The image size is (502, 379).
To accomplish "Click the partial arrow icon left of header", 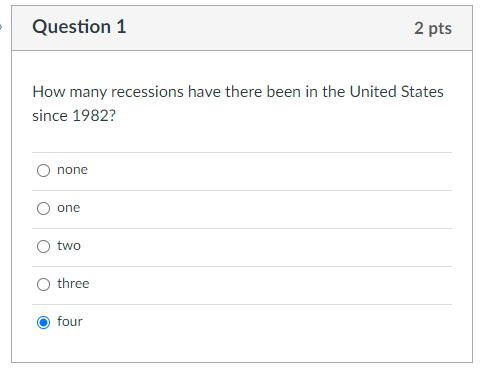I will (x=1, y=27).
